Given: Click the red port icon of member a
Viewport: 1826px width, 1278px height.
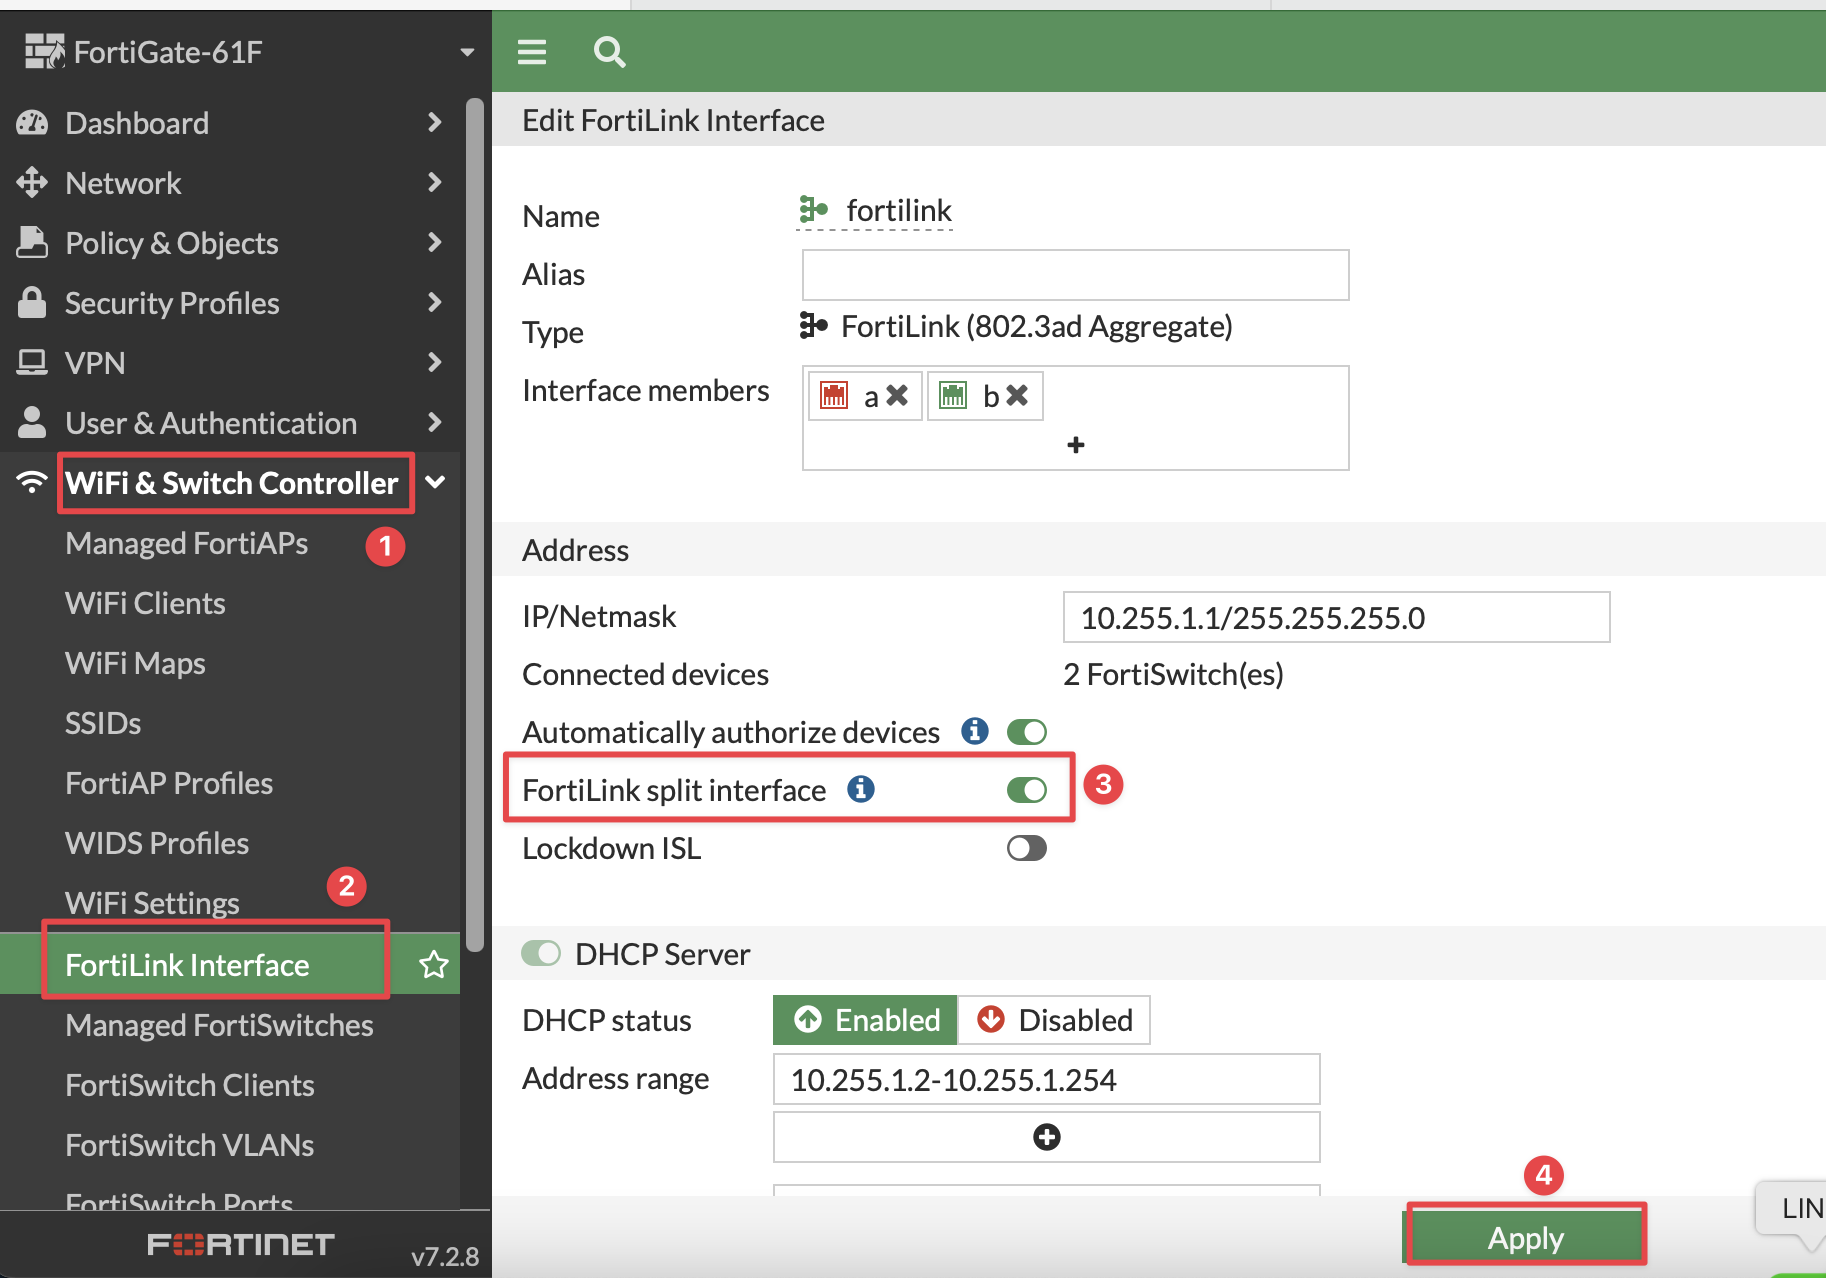Looking at the screenshot, I should [x=834, y=396].
